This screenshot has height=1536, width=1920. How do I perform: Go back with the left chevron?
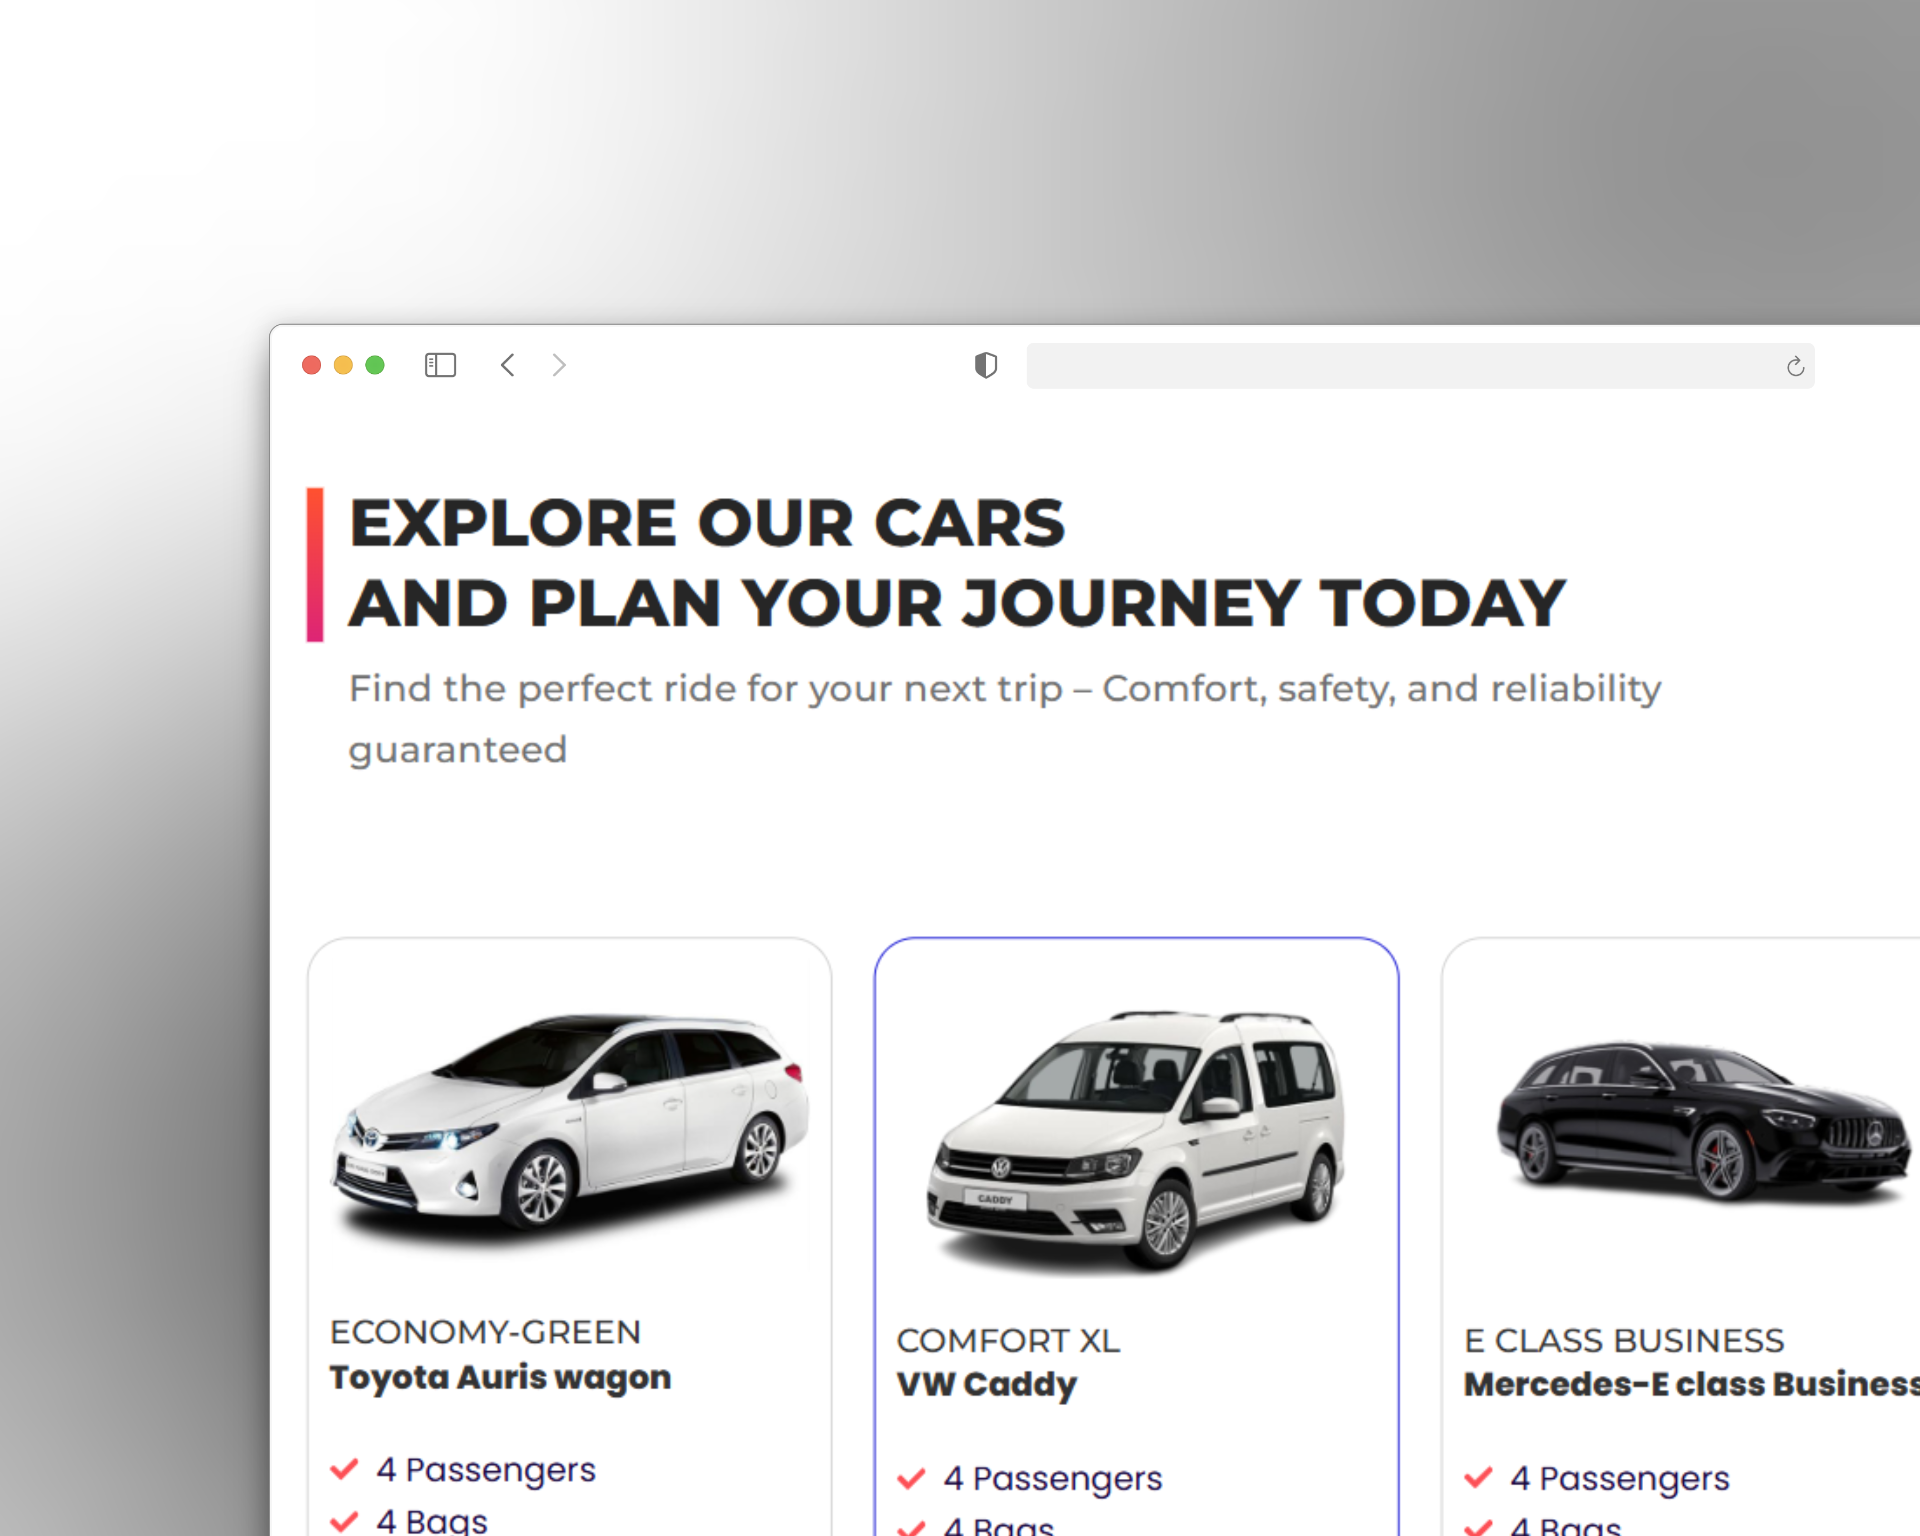coord(508,365)
